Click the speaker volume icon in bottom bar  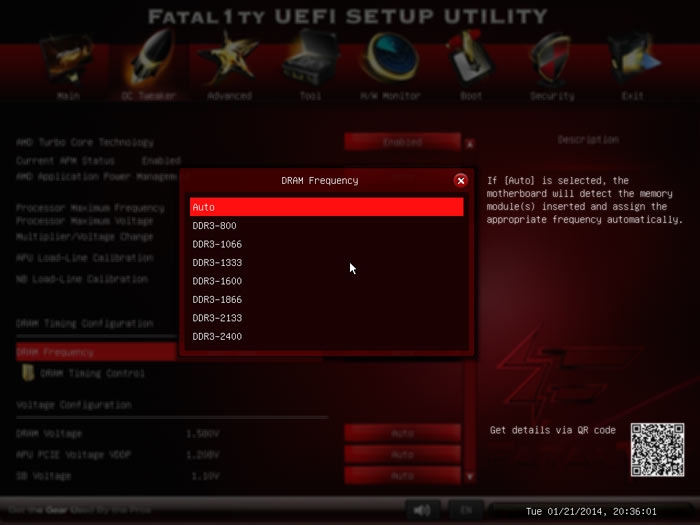click(422, 510)
